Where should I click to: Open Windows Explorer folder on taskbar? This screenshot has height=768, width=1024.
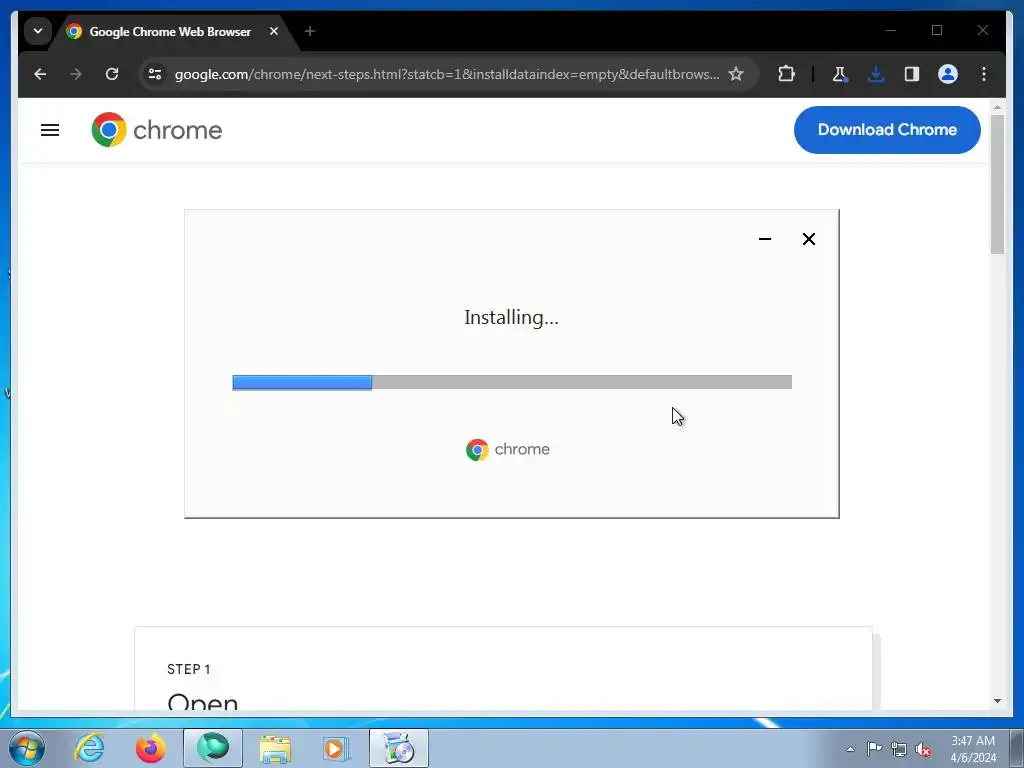275,748
